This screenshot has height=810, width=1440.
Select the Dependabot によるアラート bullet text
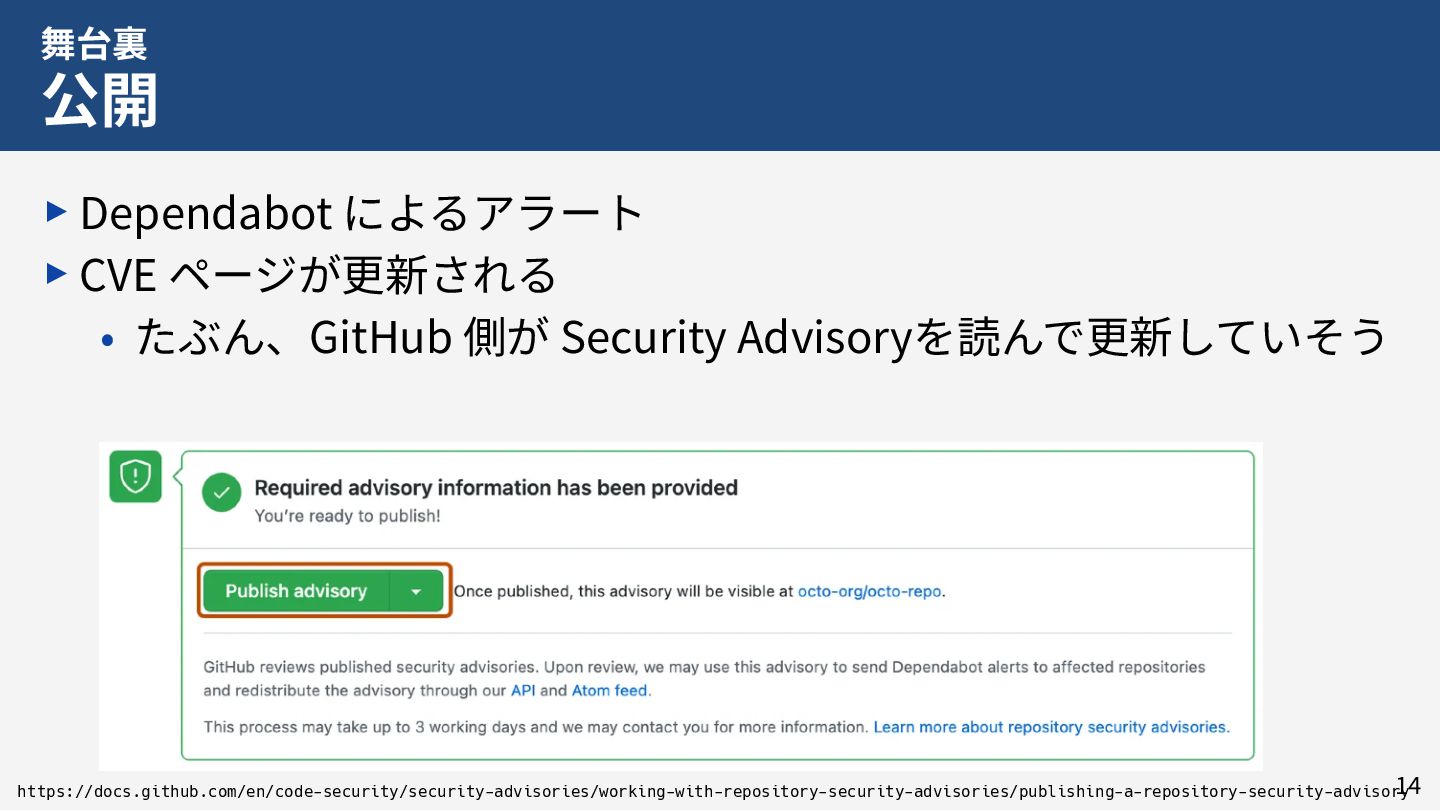coord(362,212)
